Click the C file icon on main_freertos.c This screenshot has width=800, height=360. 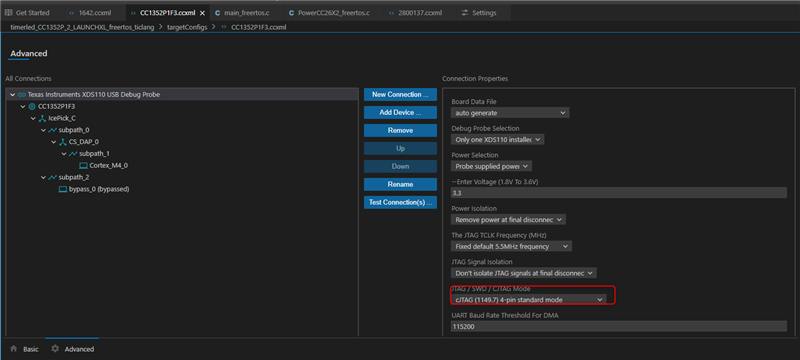[217, 13]
